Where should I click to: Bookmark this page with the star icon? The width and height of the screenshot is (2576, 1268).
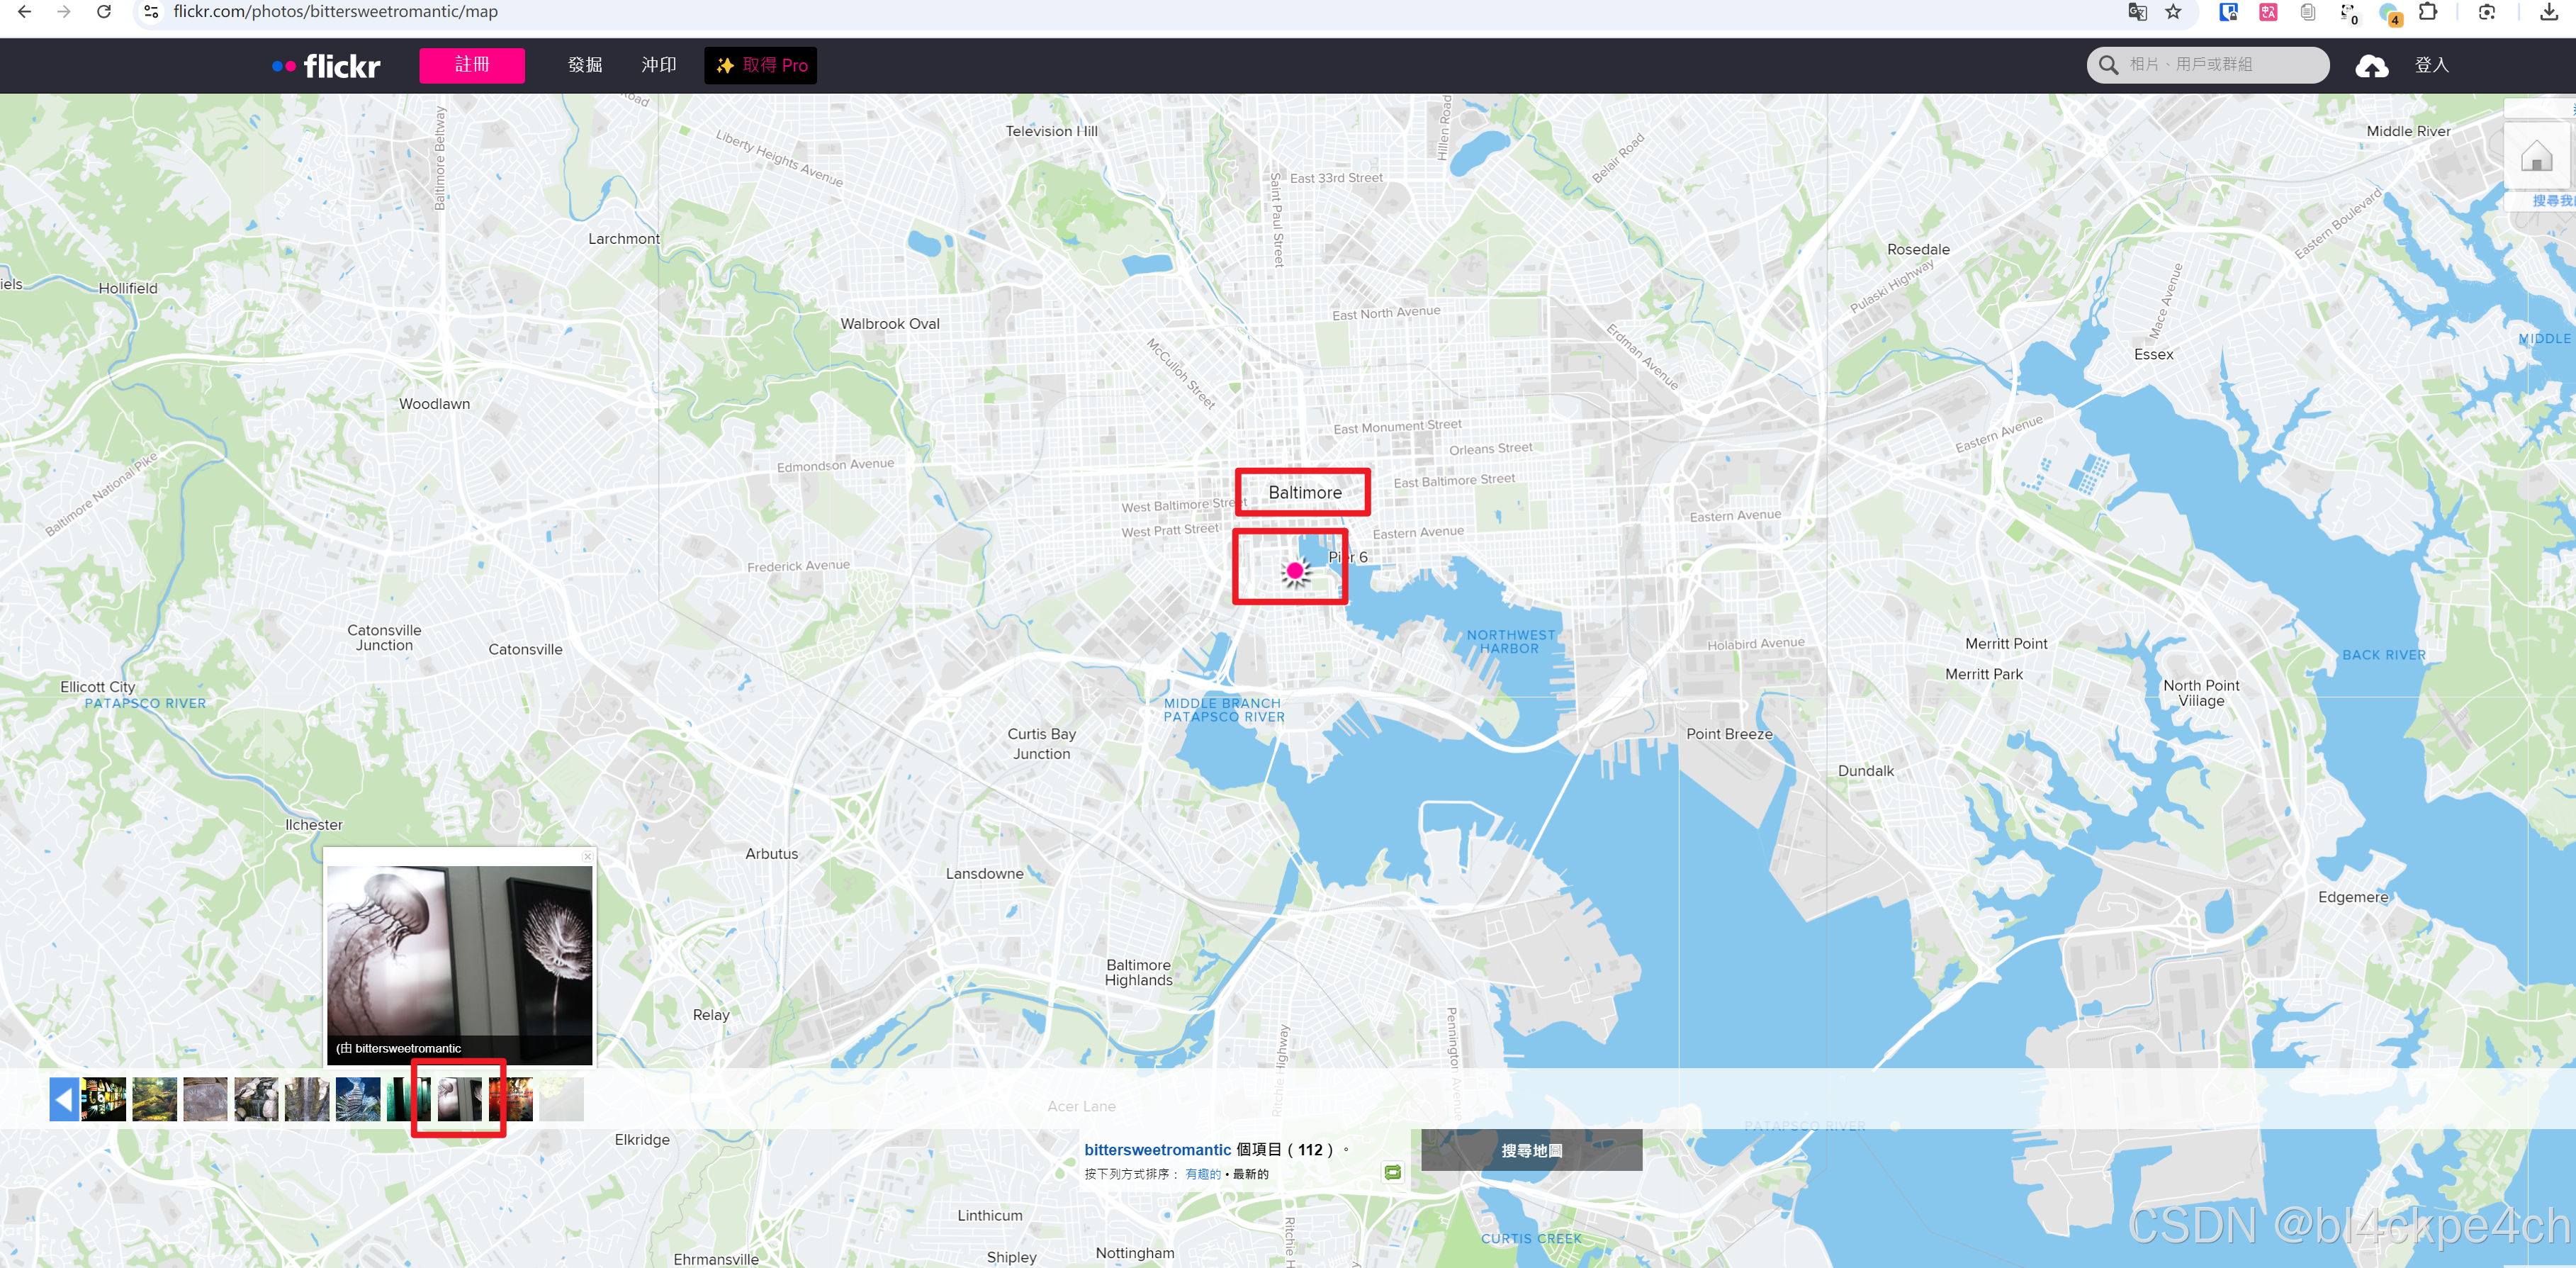(2173, 12)
